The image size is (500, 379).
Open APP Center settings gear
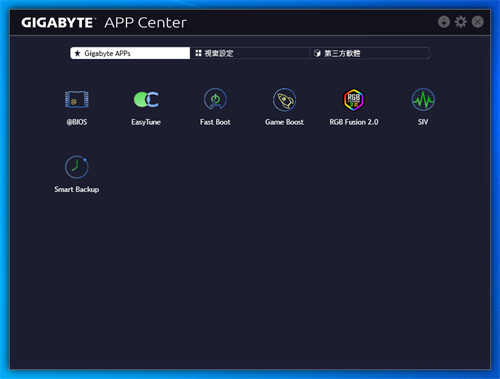(461, 22)
